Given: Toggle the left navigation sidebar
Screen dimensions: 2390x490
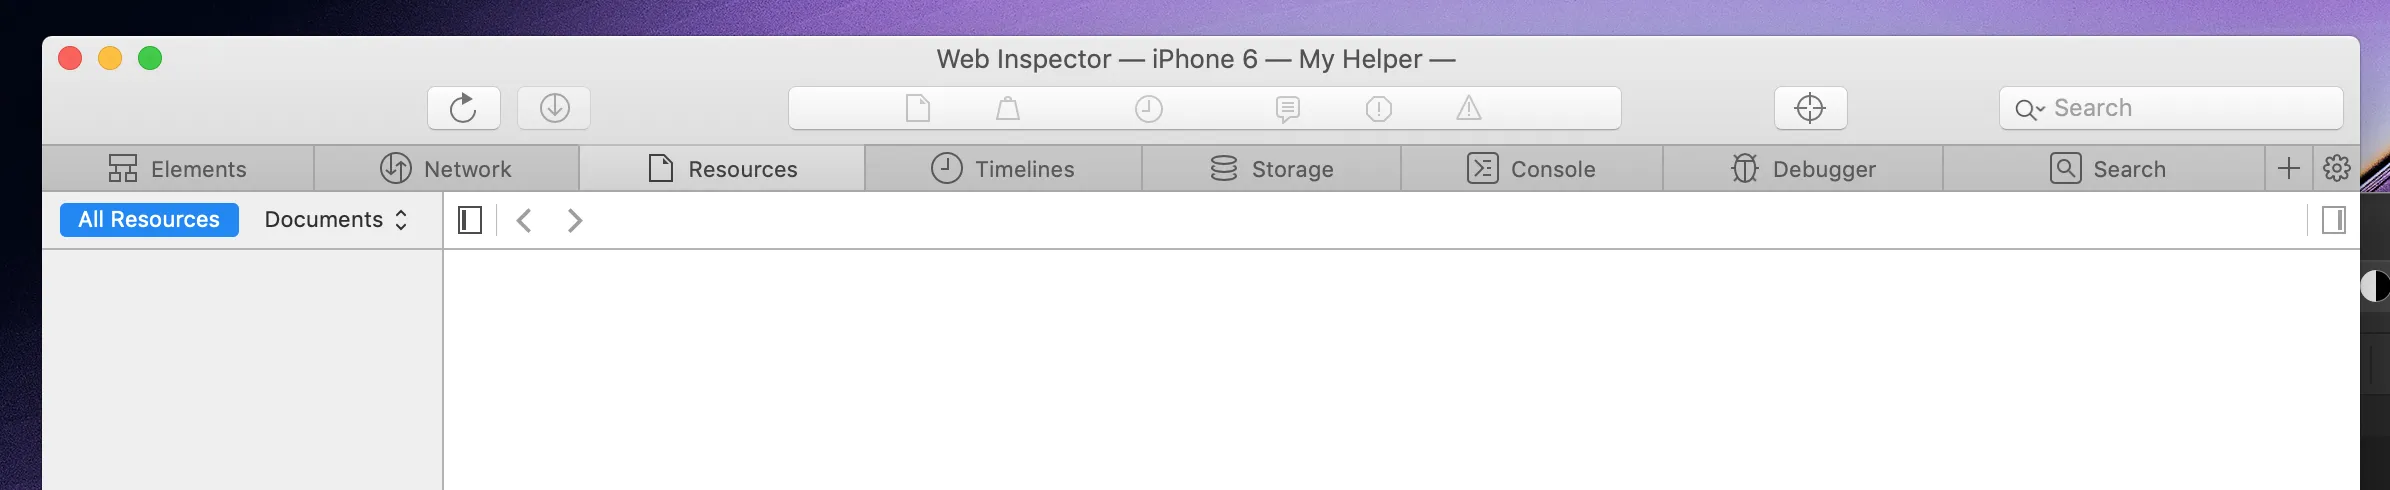Looking at the screenshot, I should 470,220.
